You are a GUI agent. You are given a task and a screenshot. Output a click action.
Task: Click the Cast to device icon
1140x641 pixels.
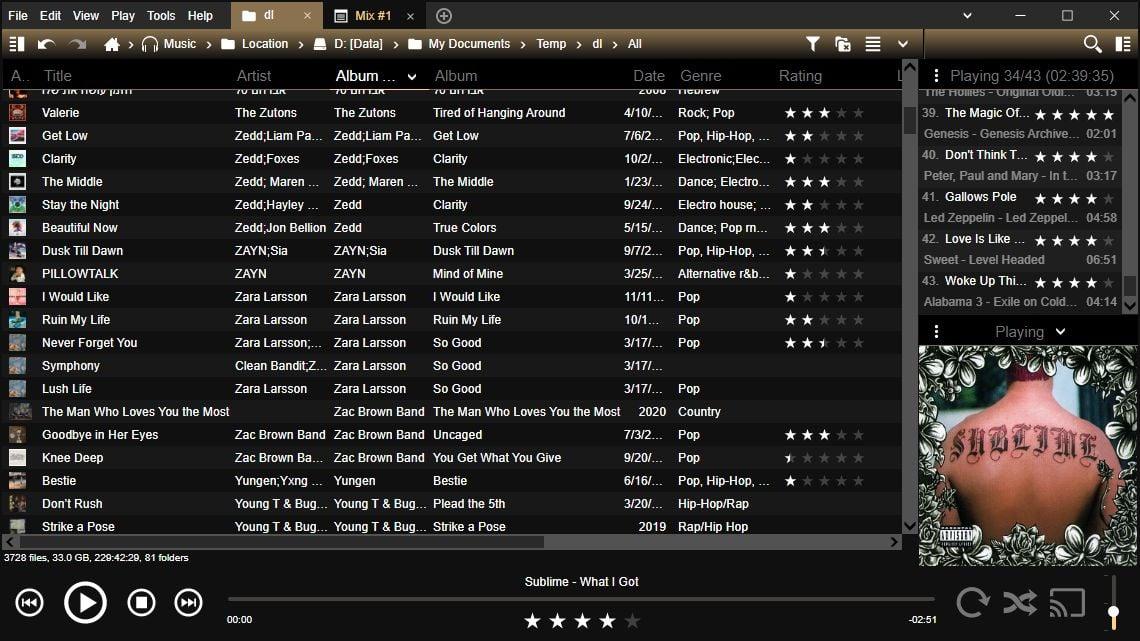click(x=1067, y=602)
